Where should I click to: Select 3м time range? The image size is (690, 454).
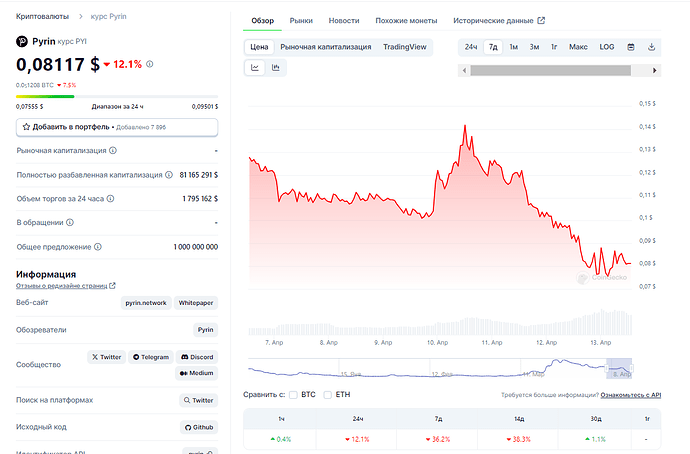tap(534, 47)
